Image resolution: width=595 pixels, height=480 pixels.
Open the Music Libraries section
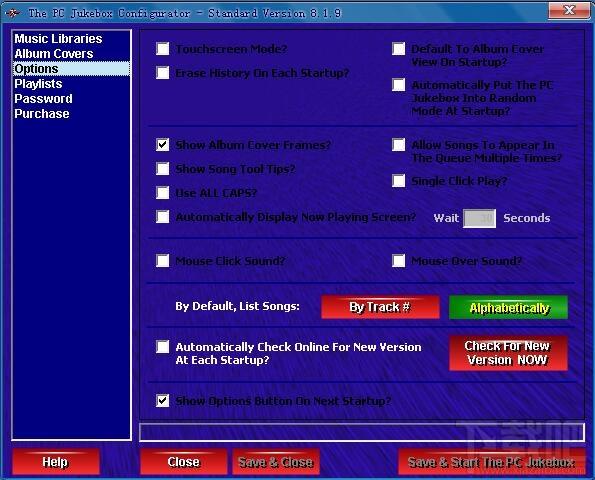71,39
